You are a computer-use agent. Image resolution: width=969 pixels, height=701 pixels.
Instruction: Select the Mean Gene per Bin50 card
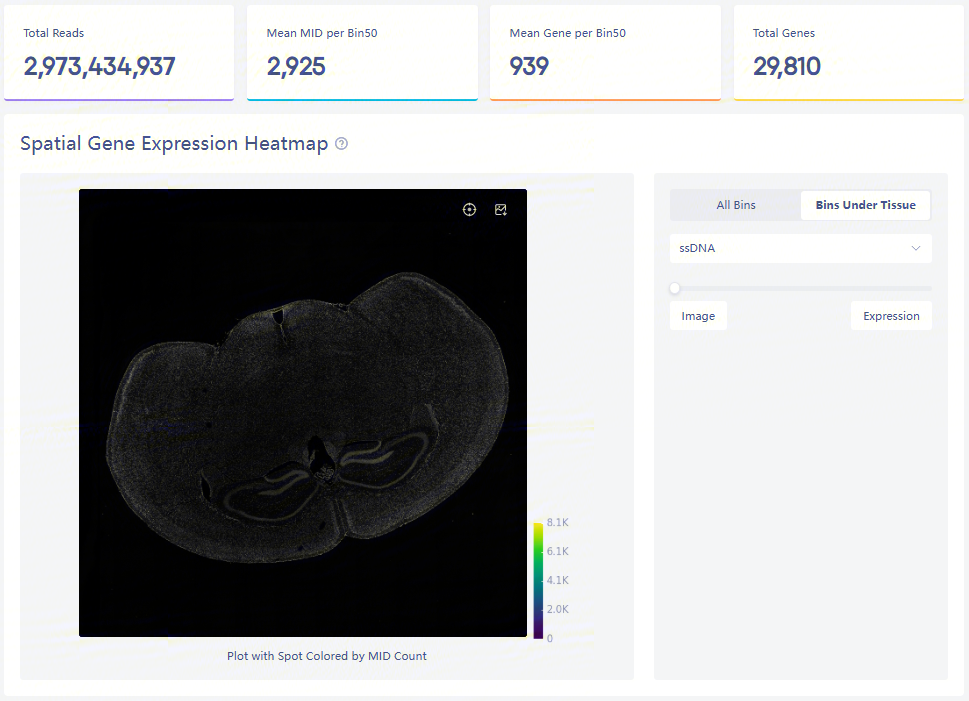click(605, 53)
